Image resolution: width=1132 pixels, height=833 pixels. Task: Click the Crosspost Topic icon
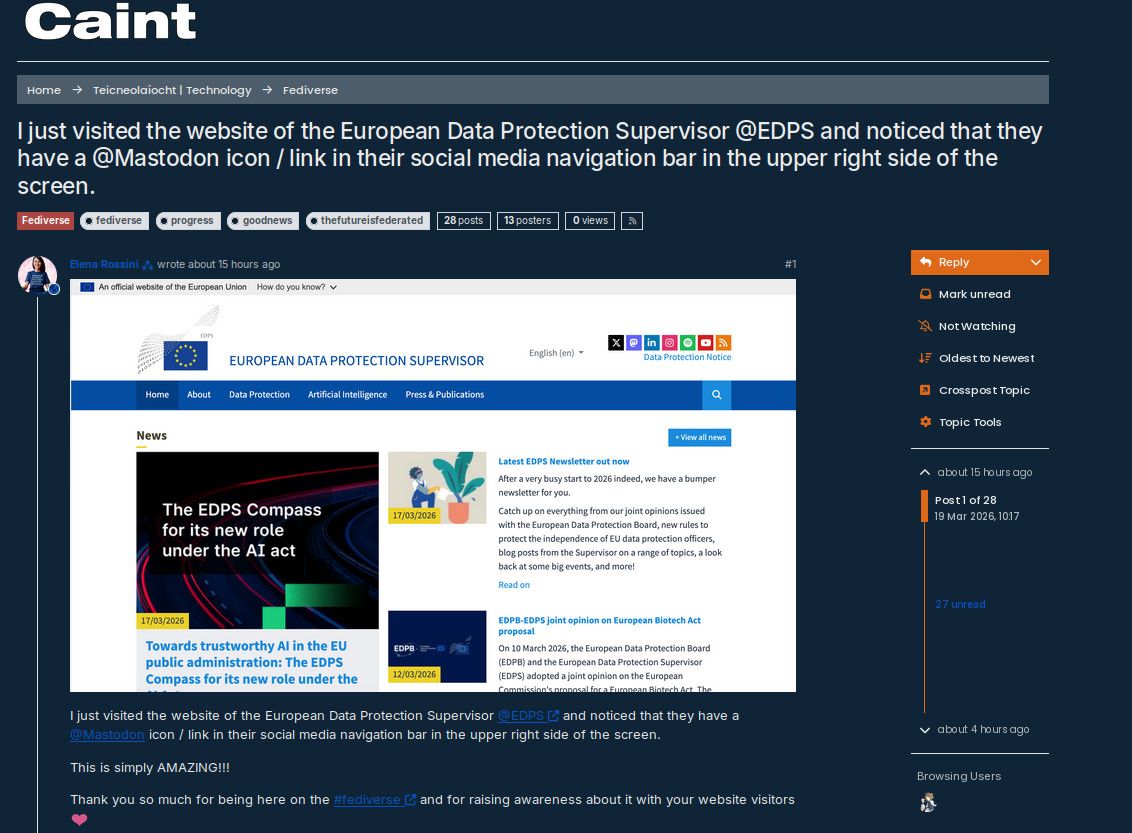925,390
